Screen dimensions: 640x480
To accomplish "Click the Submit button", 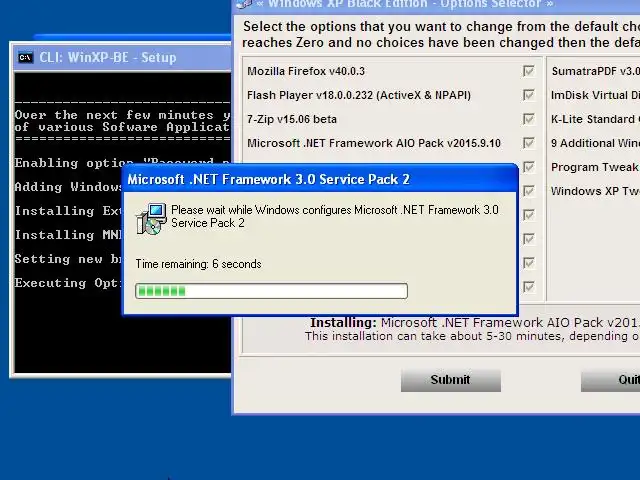I will click(x=451, y=380).
